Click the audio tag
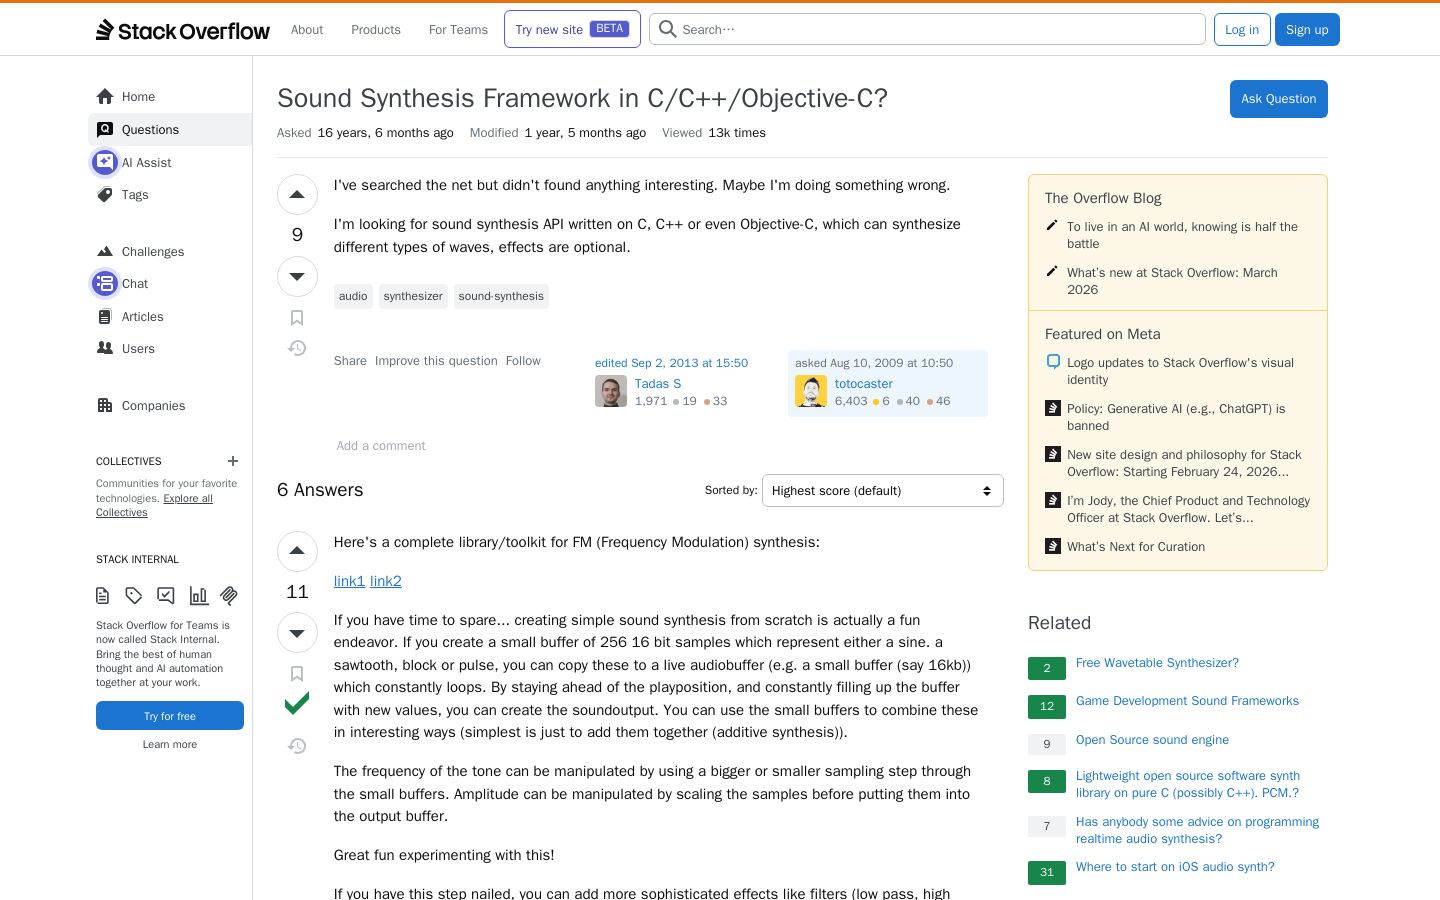The width and height of the screenshot is (1440, 900). (353, 296)
